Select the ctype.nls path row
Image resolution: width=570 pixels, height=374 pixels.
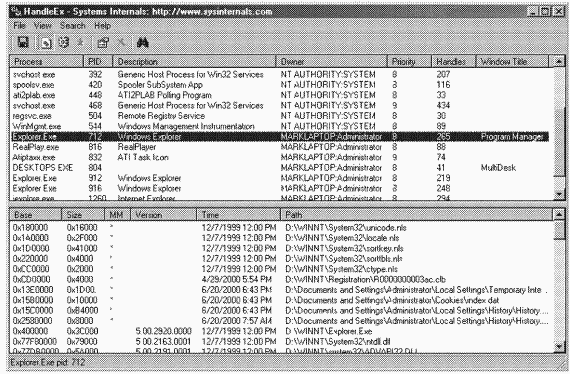[281, 269]
